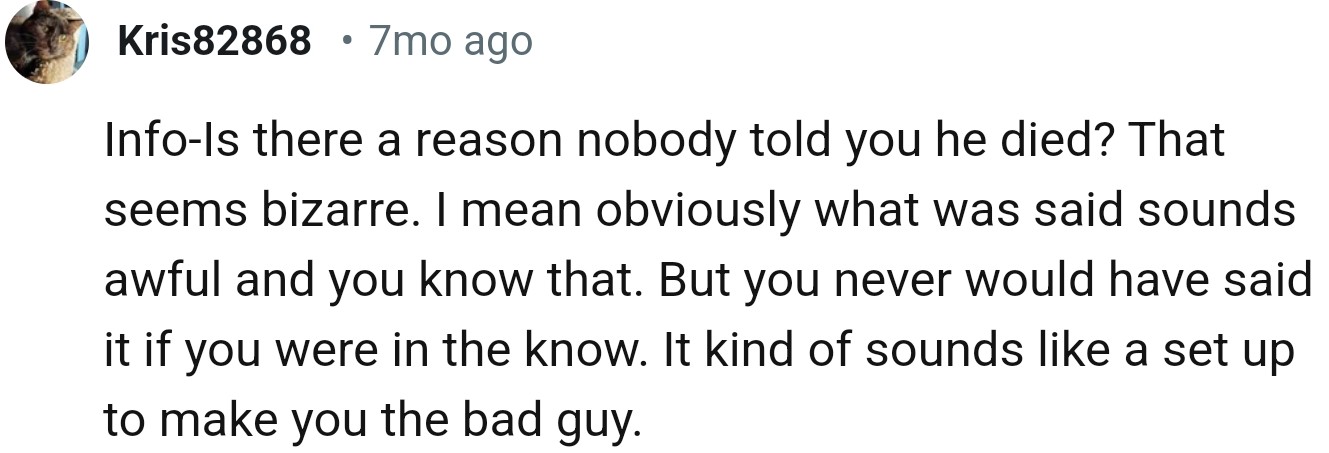Open the Kris82868 user profile
Screen dimensions: 1329x453
(214, 42)
